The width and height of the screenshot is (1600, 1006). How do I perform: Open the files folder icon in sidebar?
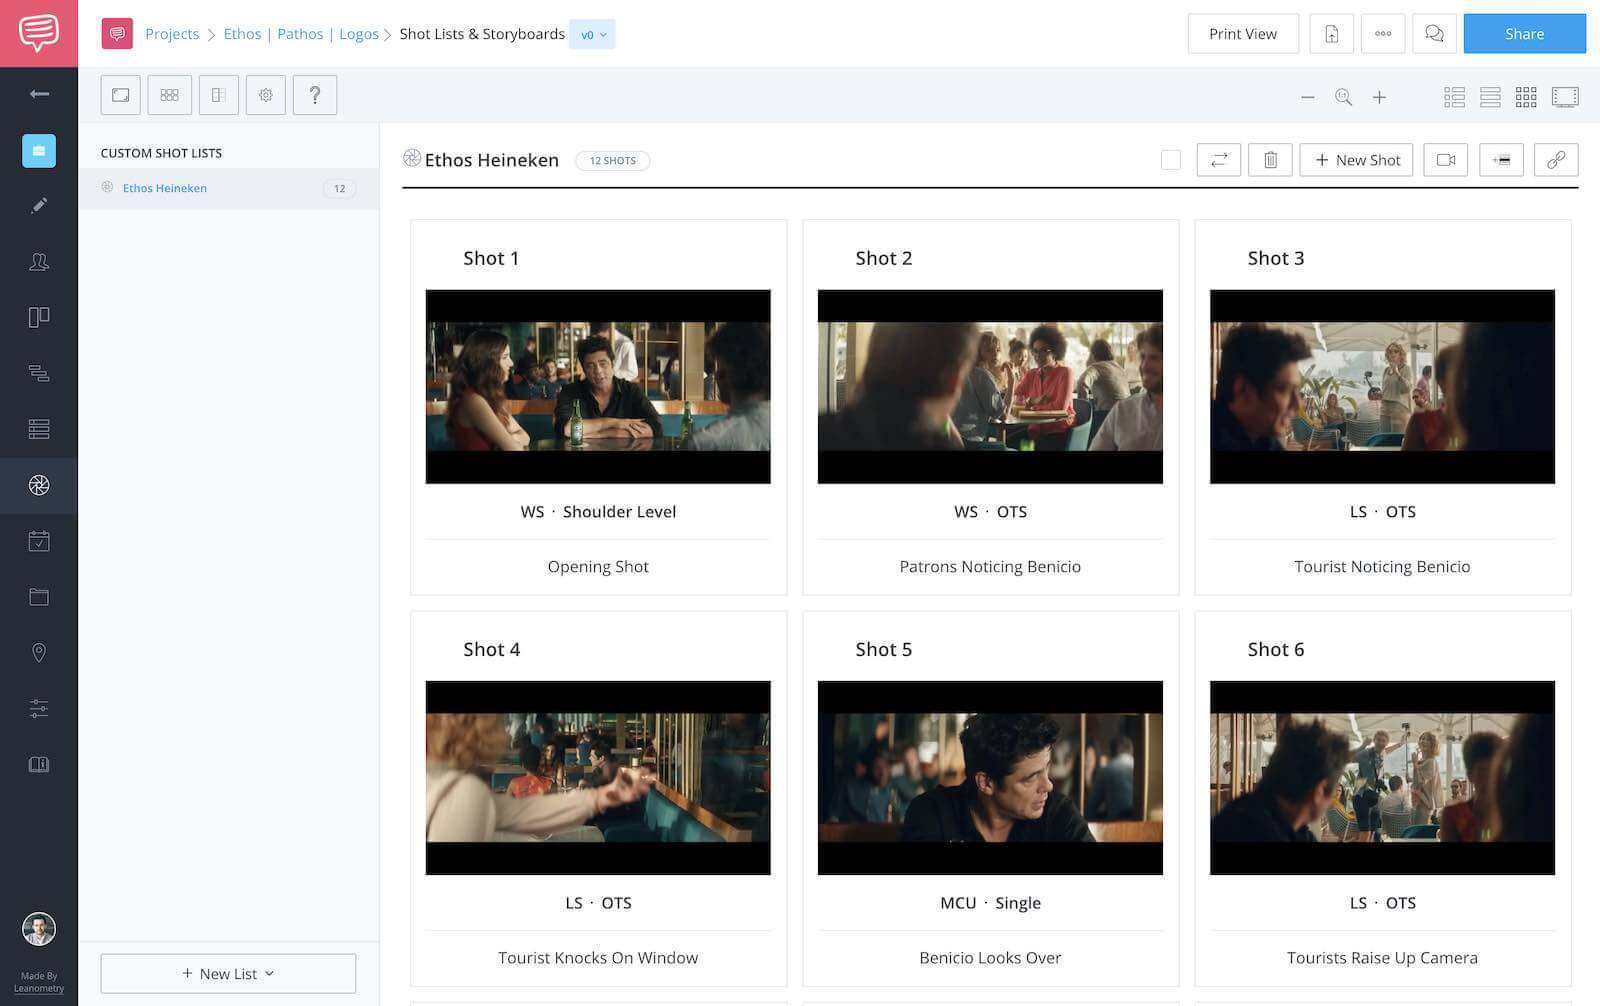pyautogui.click(x=39, y=597)
